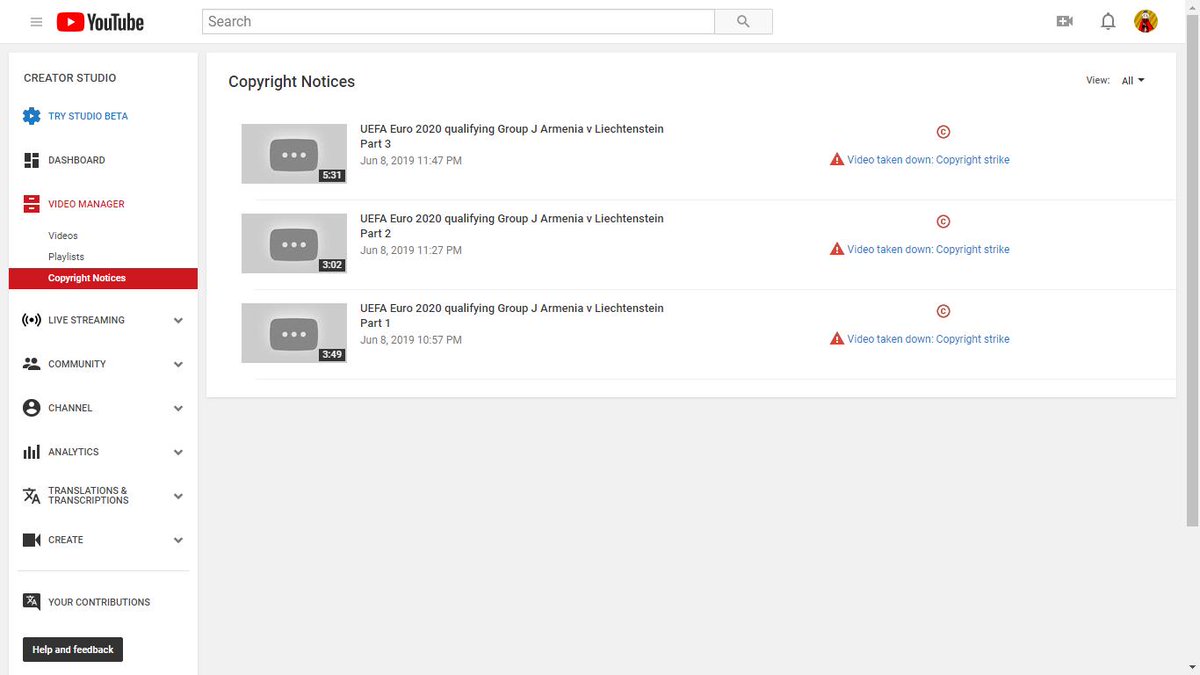Open Your Contributions menu item
Screen dimensions: 1200x675
(99, 602)
